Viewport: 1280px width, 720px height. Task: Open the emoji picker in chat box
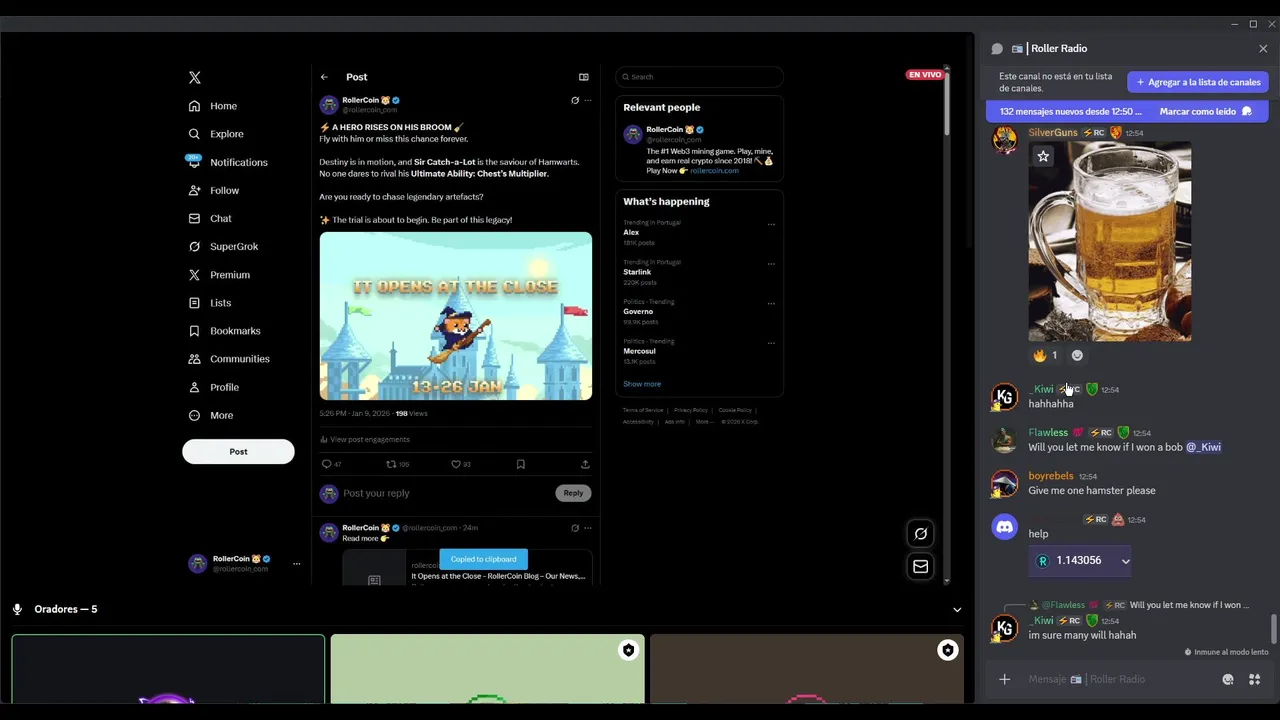coord(1228,680)
